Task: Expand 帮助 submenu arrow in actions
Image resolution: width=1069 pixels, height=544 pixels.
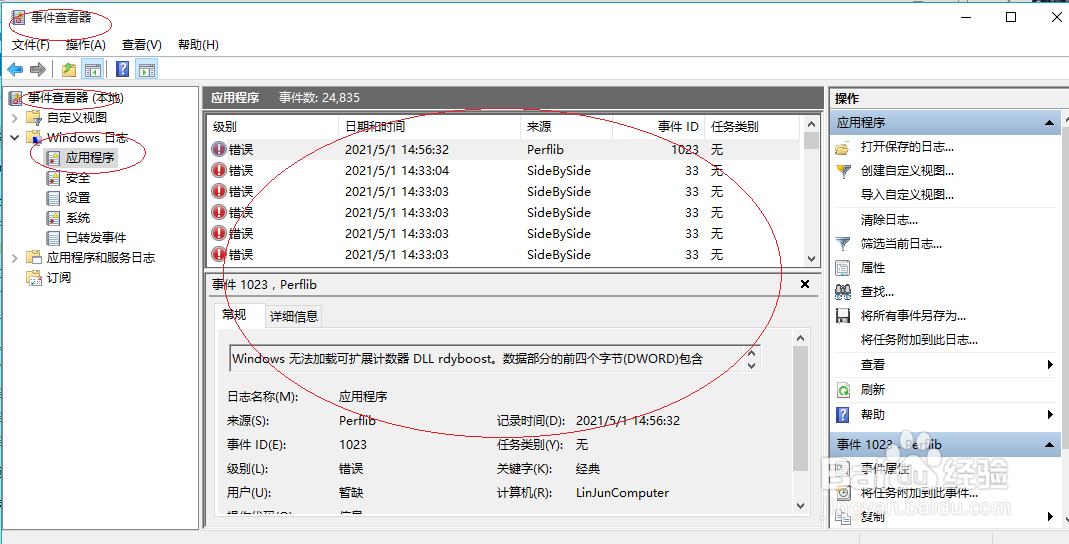Action: [1051, 414]
